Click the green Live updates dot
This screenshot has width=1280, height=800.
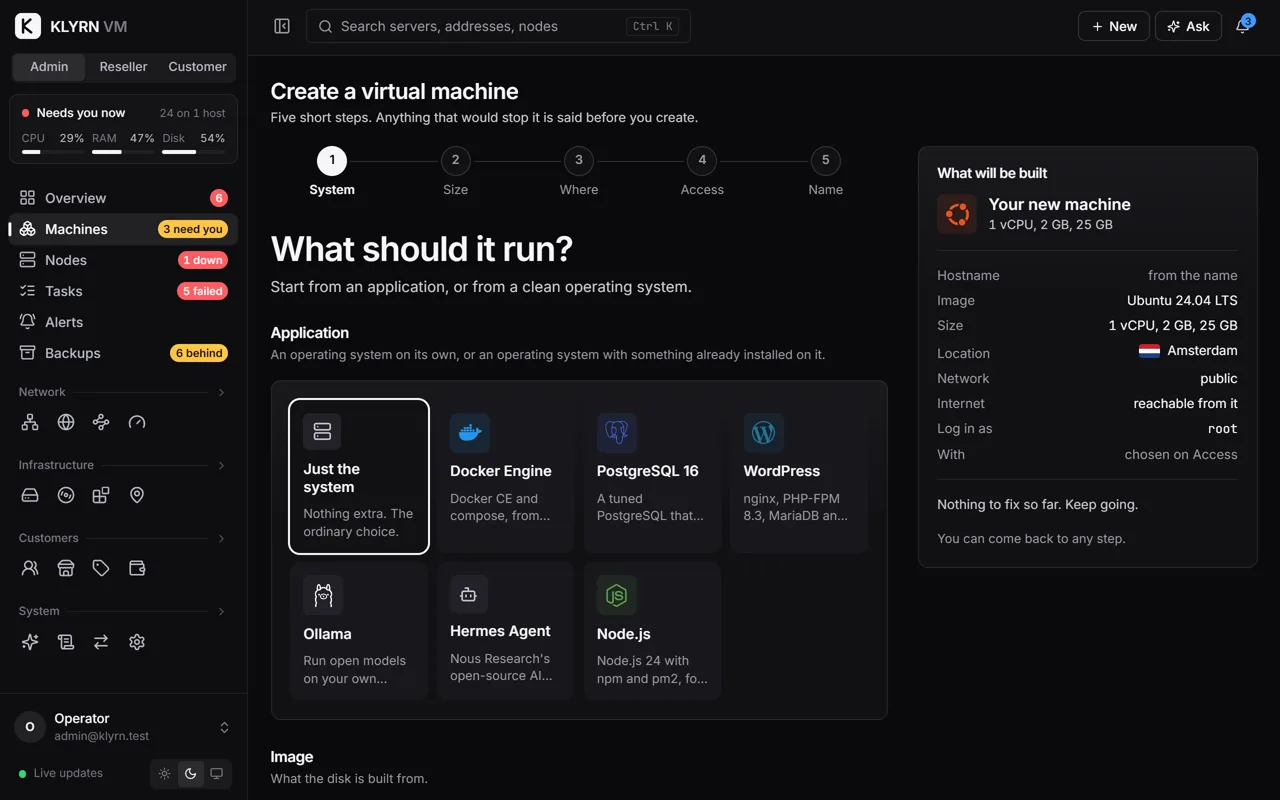tap(23, 774)
